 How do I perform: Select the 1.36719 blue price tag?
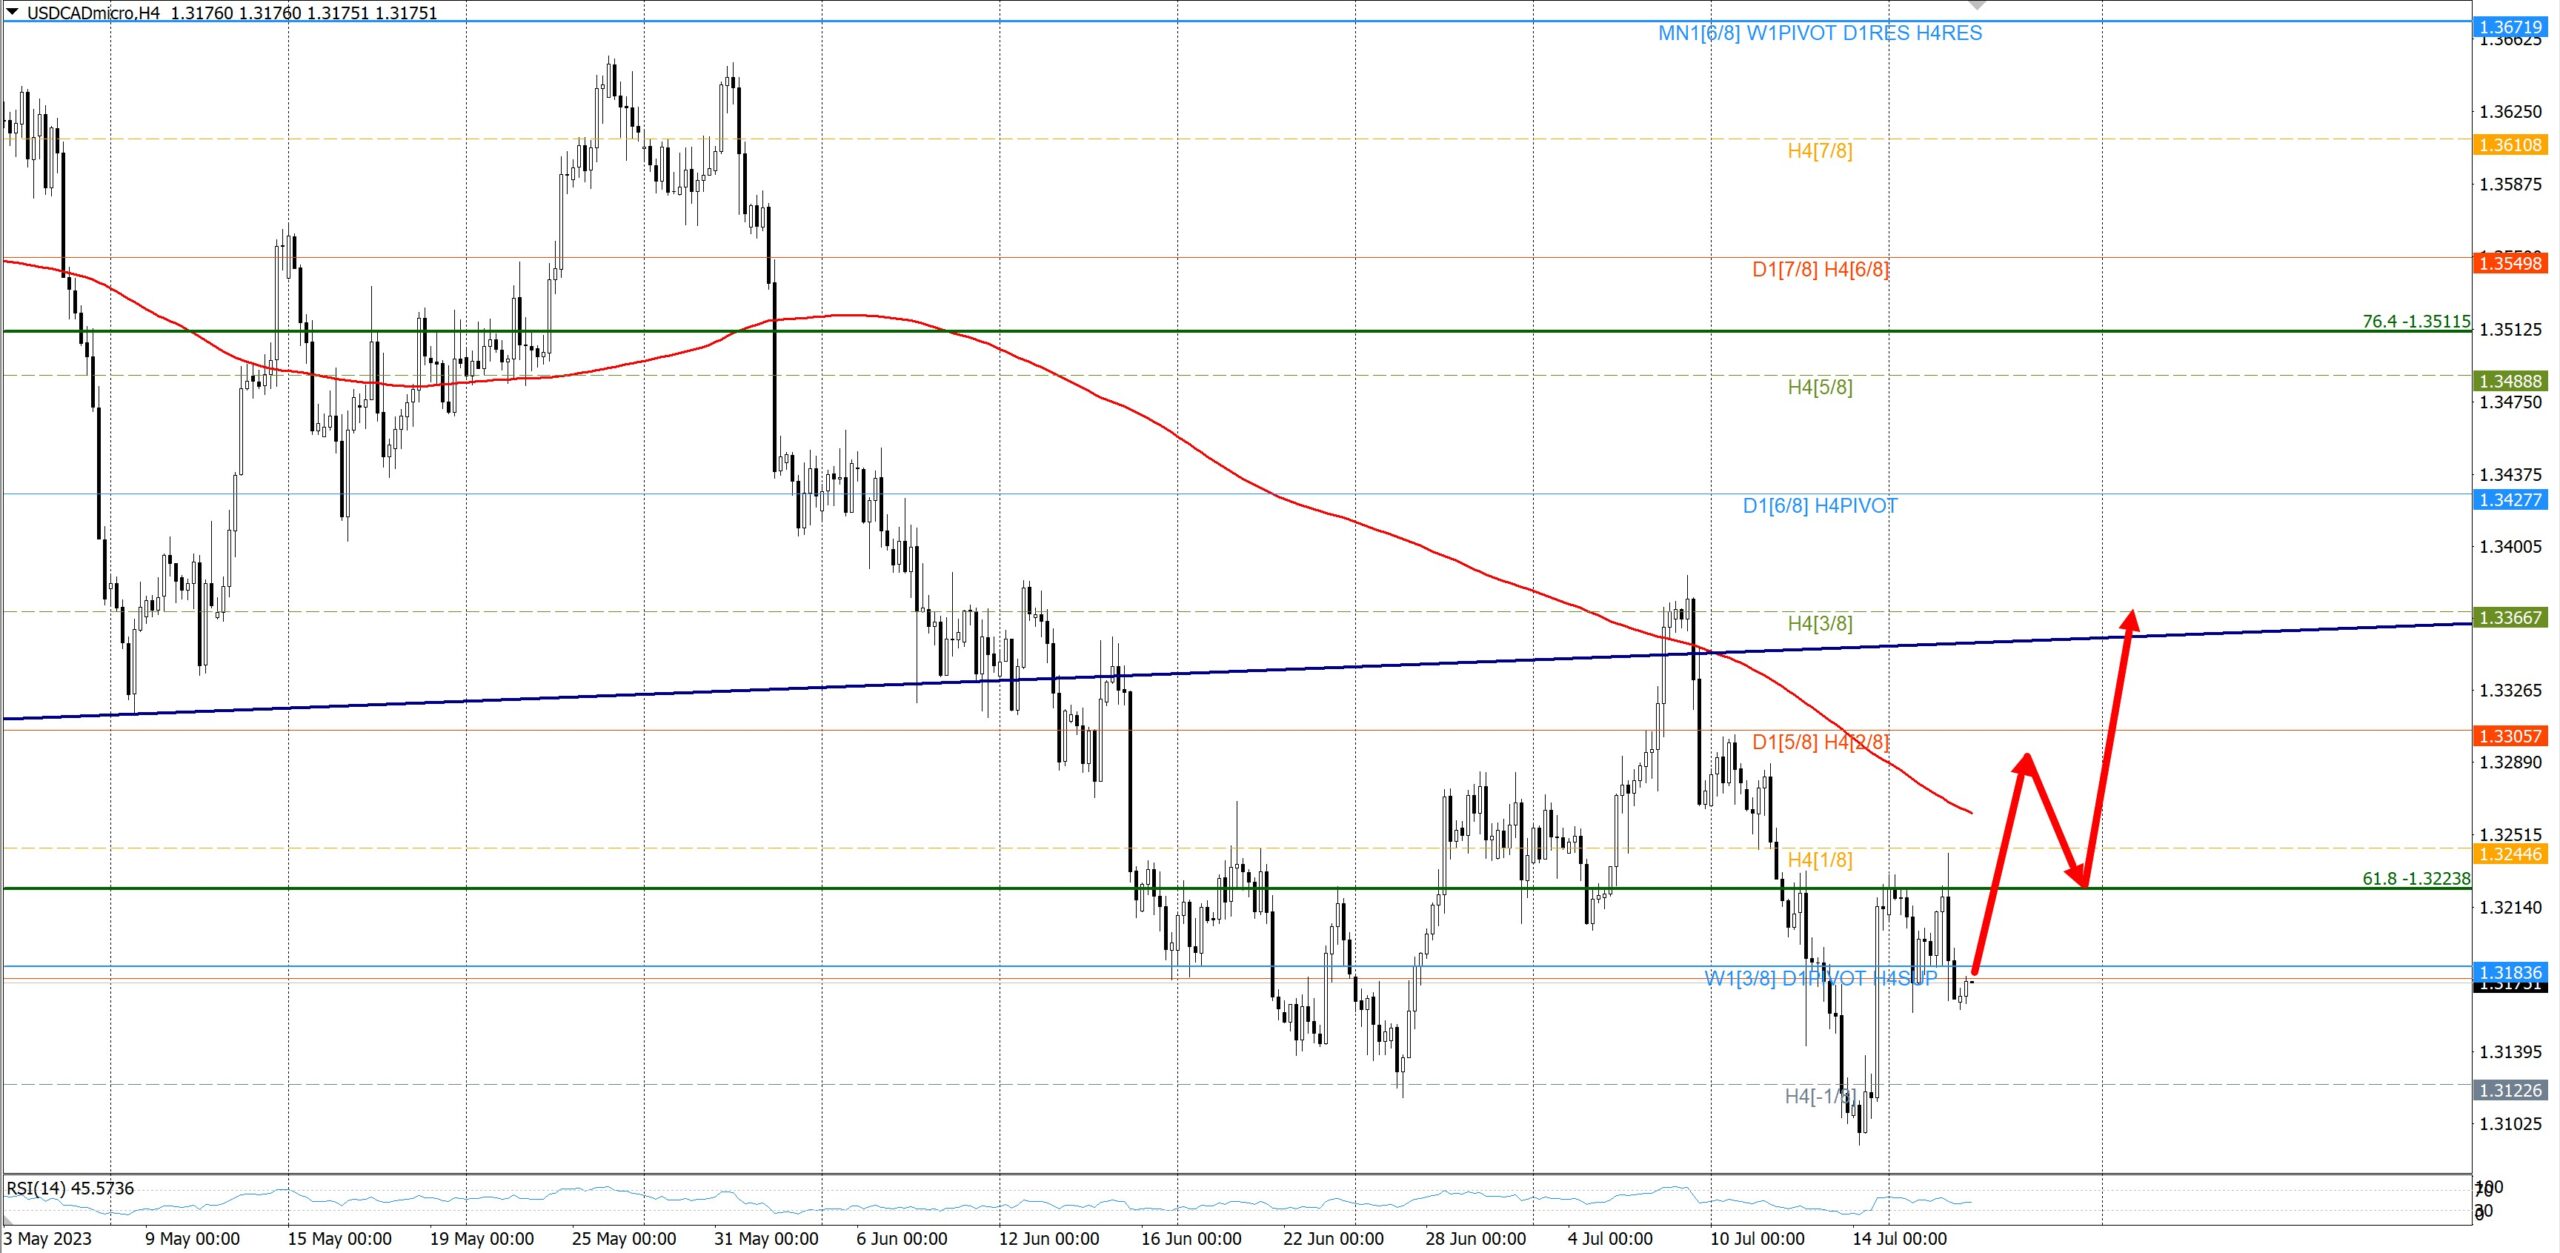2510,27
